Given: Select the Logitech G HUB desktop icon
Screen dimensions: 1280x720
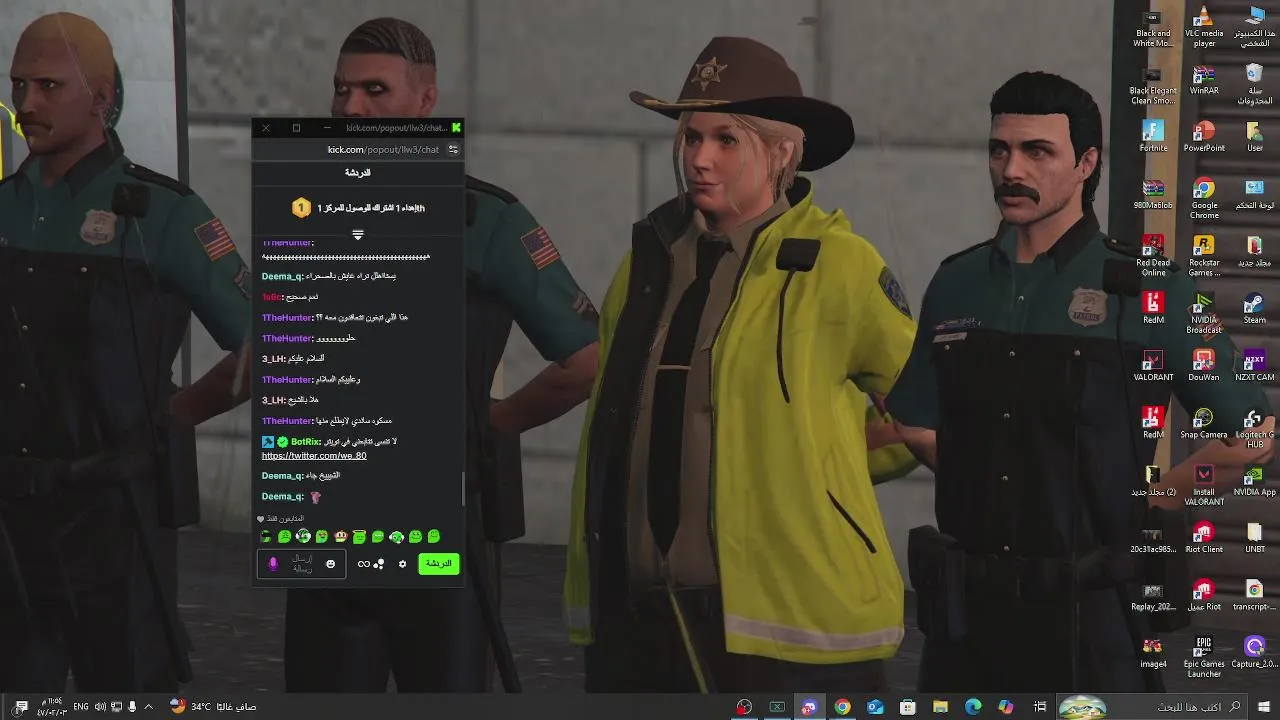Looking at the screenshot, I should pyautogui.click(x=1254, y=428).
